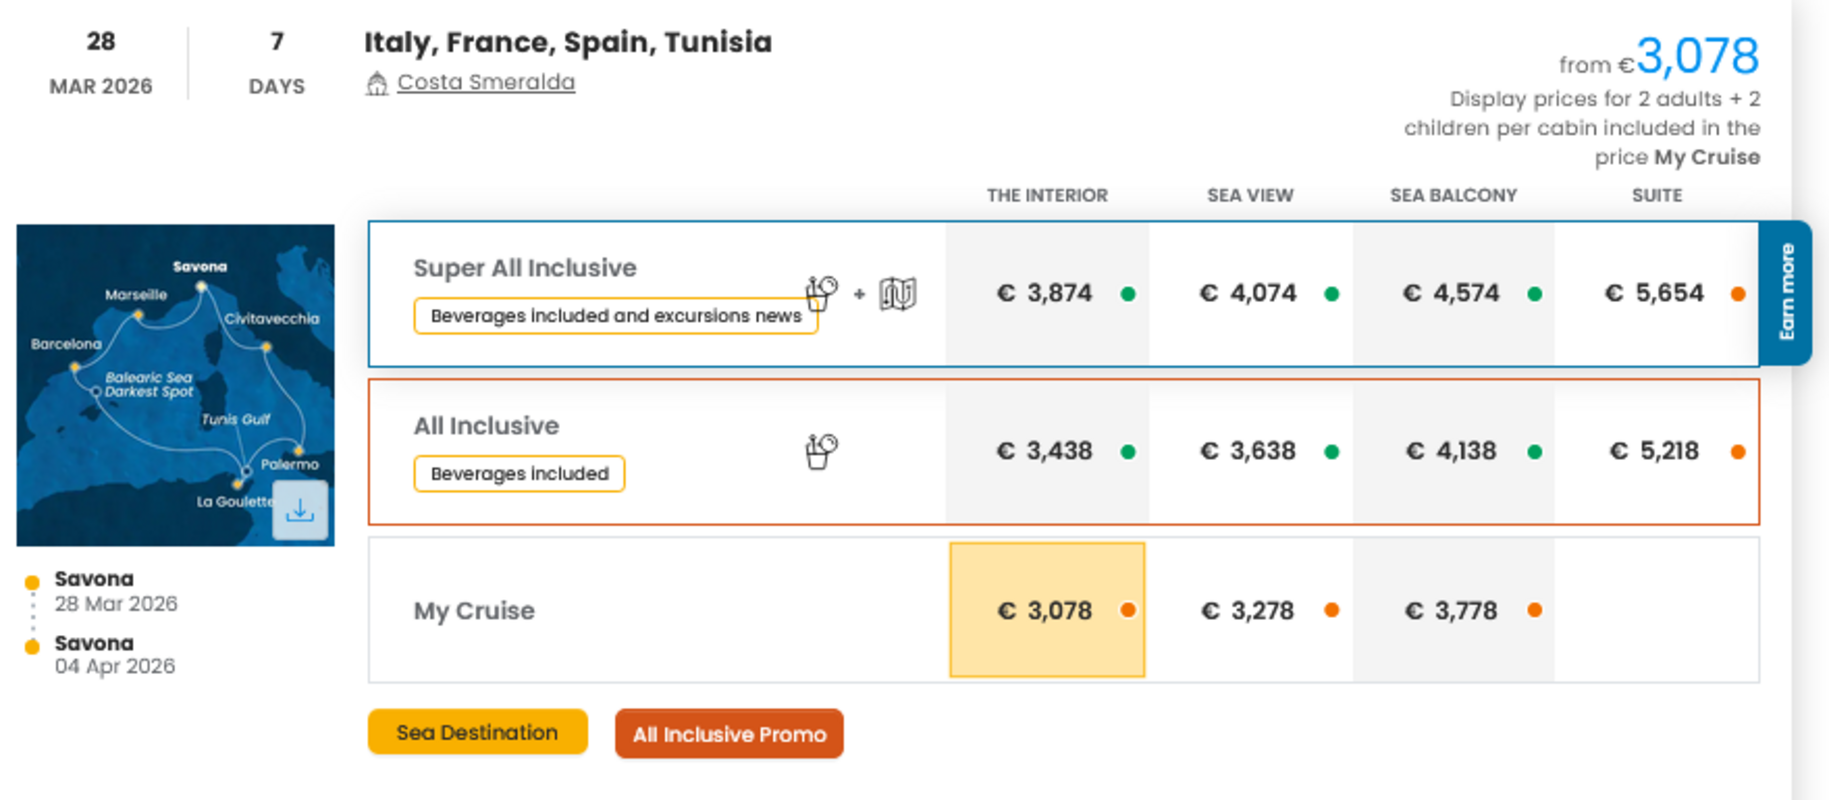The image size is (1829, 800).
Task: Select All Inclusive Sea View price € 3,638
Action: point(1248,451)
